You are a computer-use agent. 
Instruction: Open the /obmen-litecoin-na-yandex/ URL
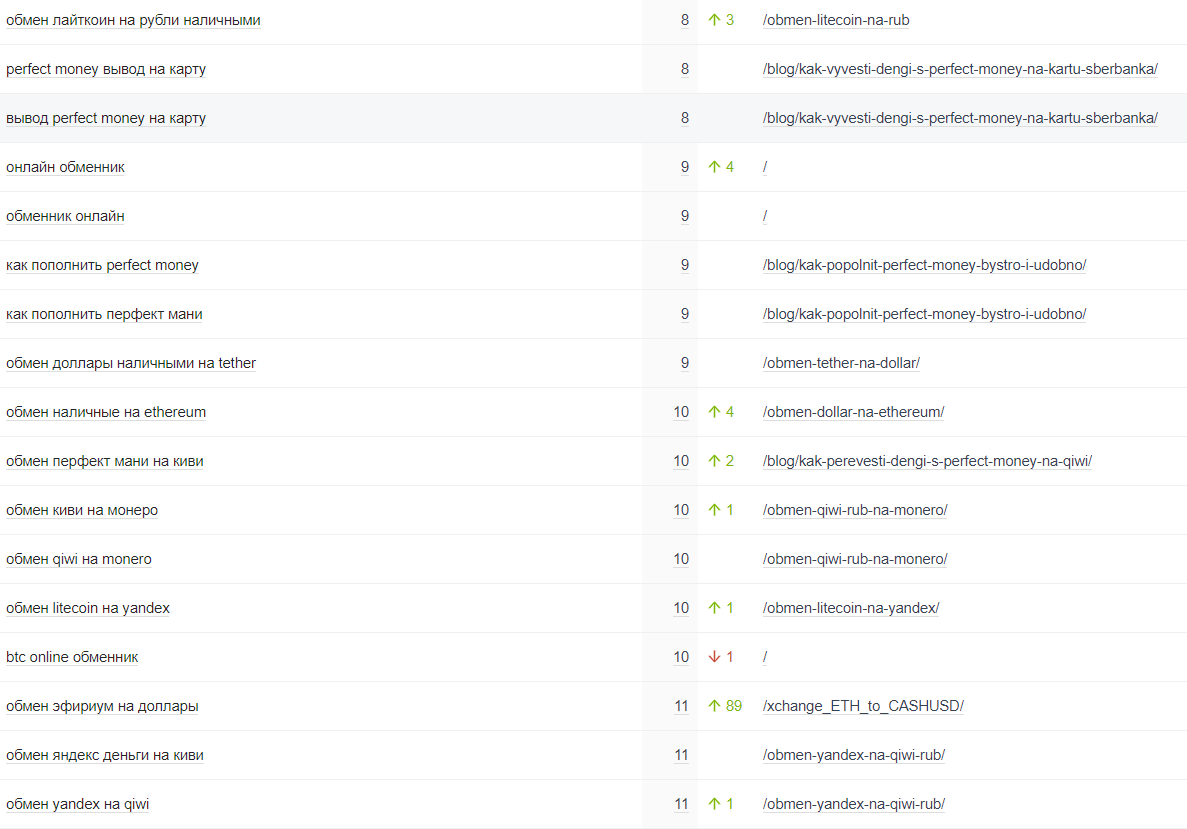coord(851,608)
